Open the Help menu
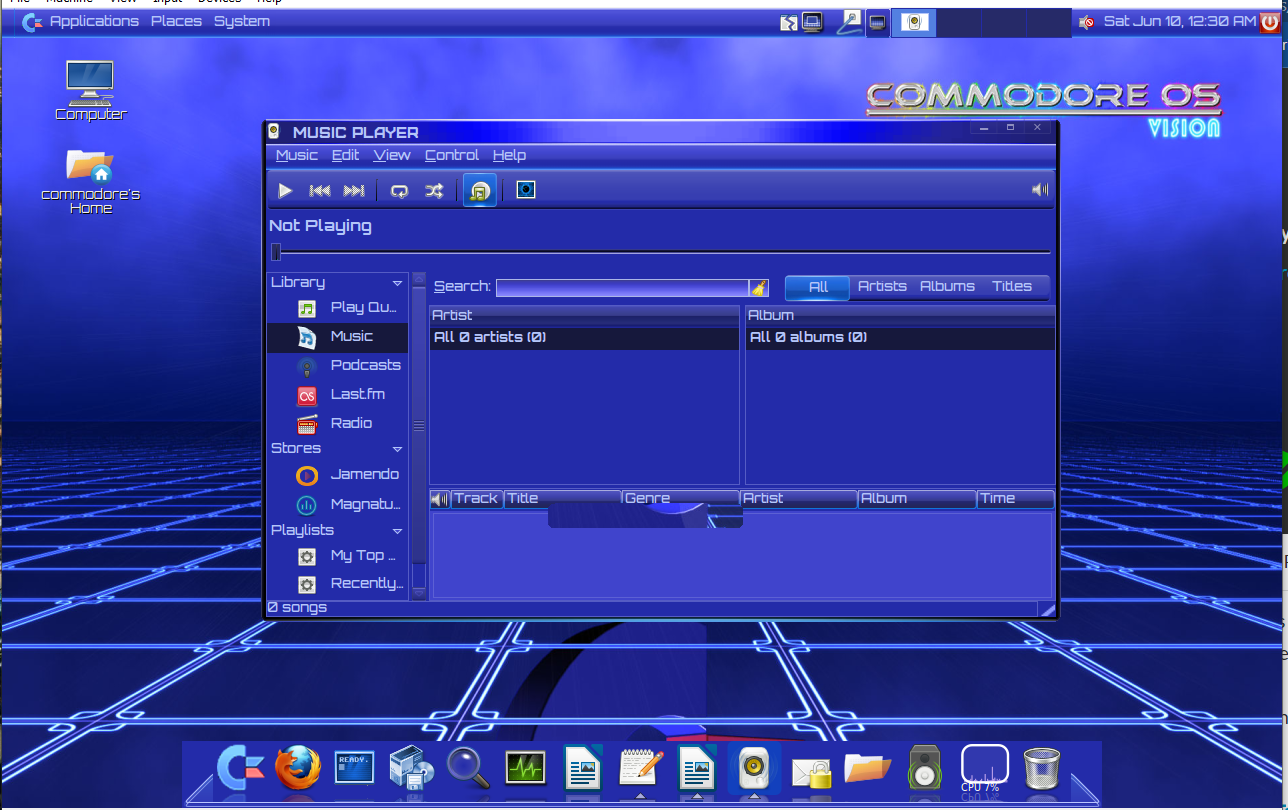1288x810 pixels. pyautogui.click(x=509, y=155)
